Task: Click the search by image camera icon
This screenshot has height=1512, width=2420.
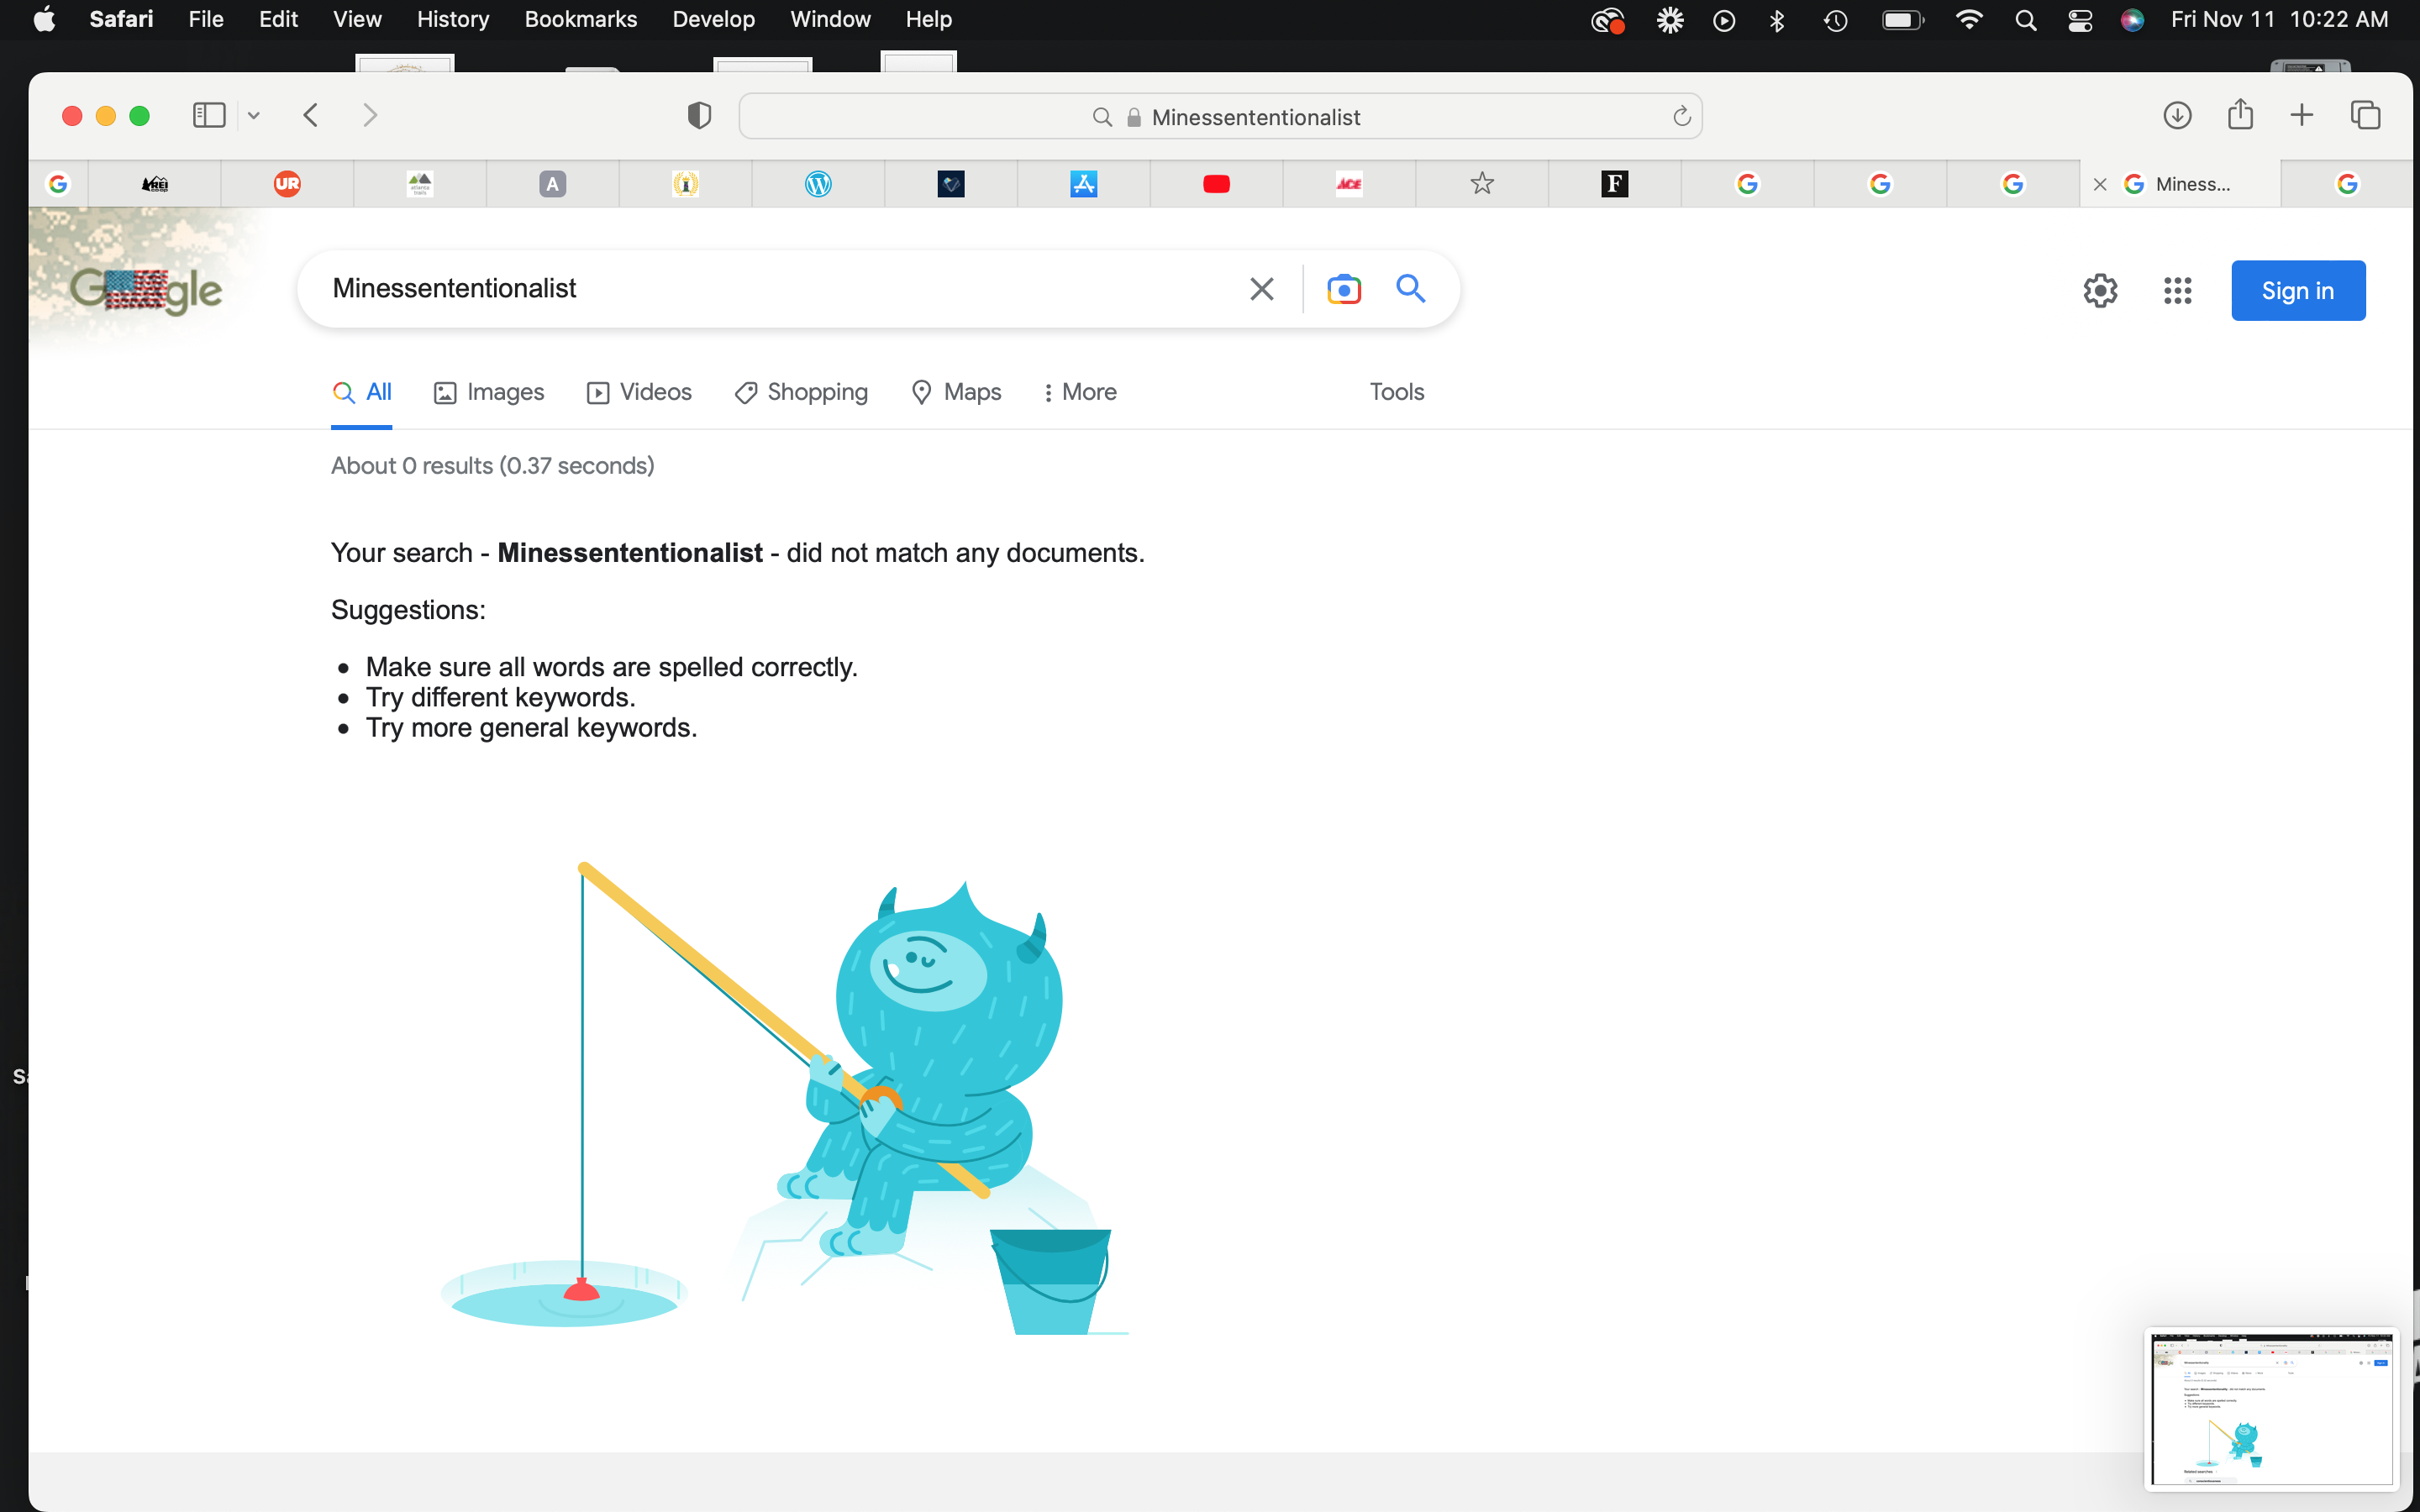Action: pyautogui.click(x=1344, y=289)
